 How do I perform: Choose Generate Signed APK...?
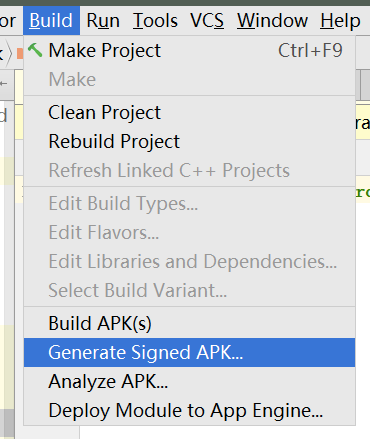coord(189,352)
